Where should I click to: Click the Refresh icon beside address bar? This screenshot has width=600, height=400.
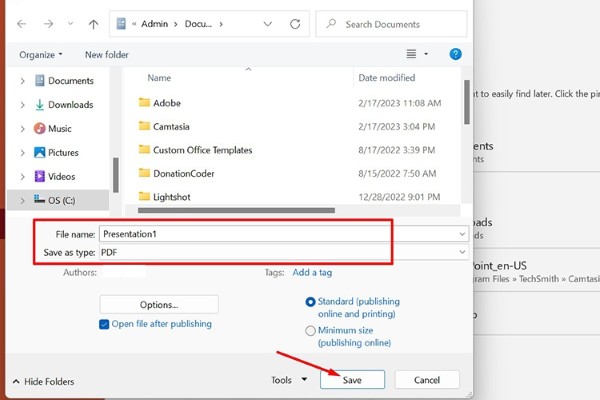296,22
